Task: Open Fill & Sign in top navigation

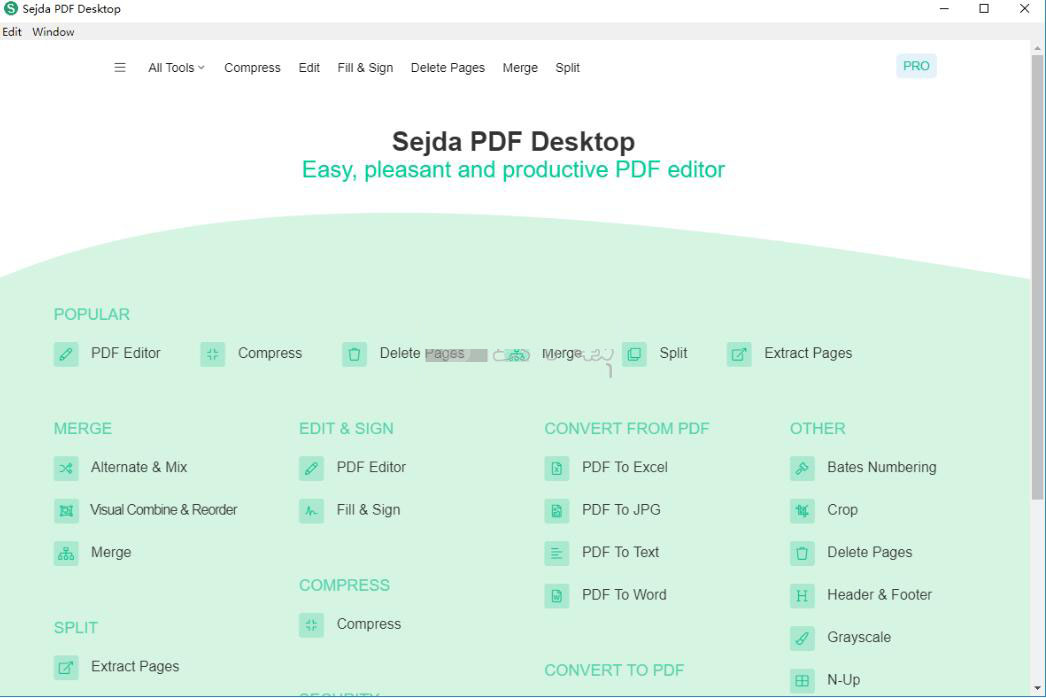Action: click(x=365, y=67)
